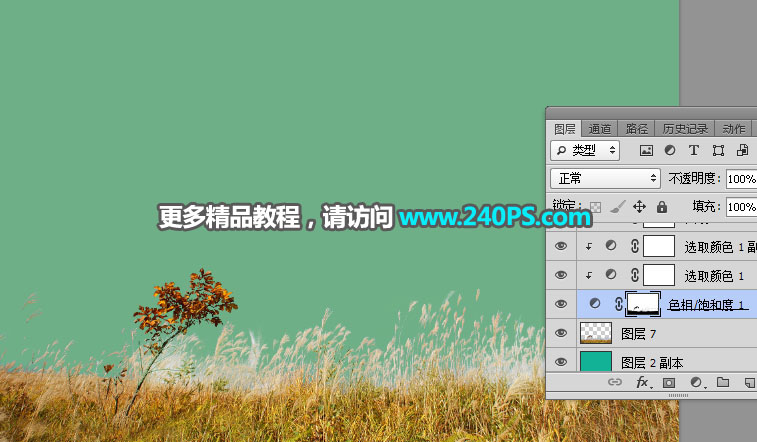Open the fx layer style menu
The image size is (757, 442).
coord(643,382)
